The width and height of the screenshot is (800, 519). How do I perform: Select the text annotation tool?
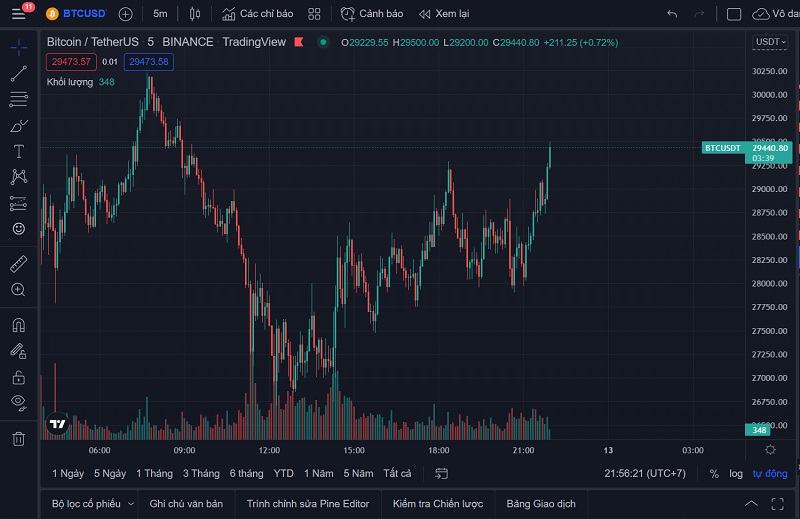tap(19, 152)
